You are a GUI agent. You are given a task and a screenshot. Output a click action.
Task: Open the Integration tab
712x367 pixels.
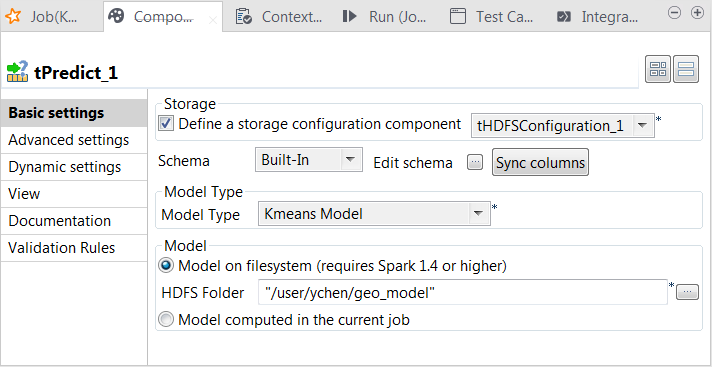point(598,17)
